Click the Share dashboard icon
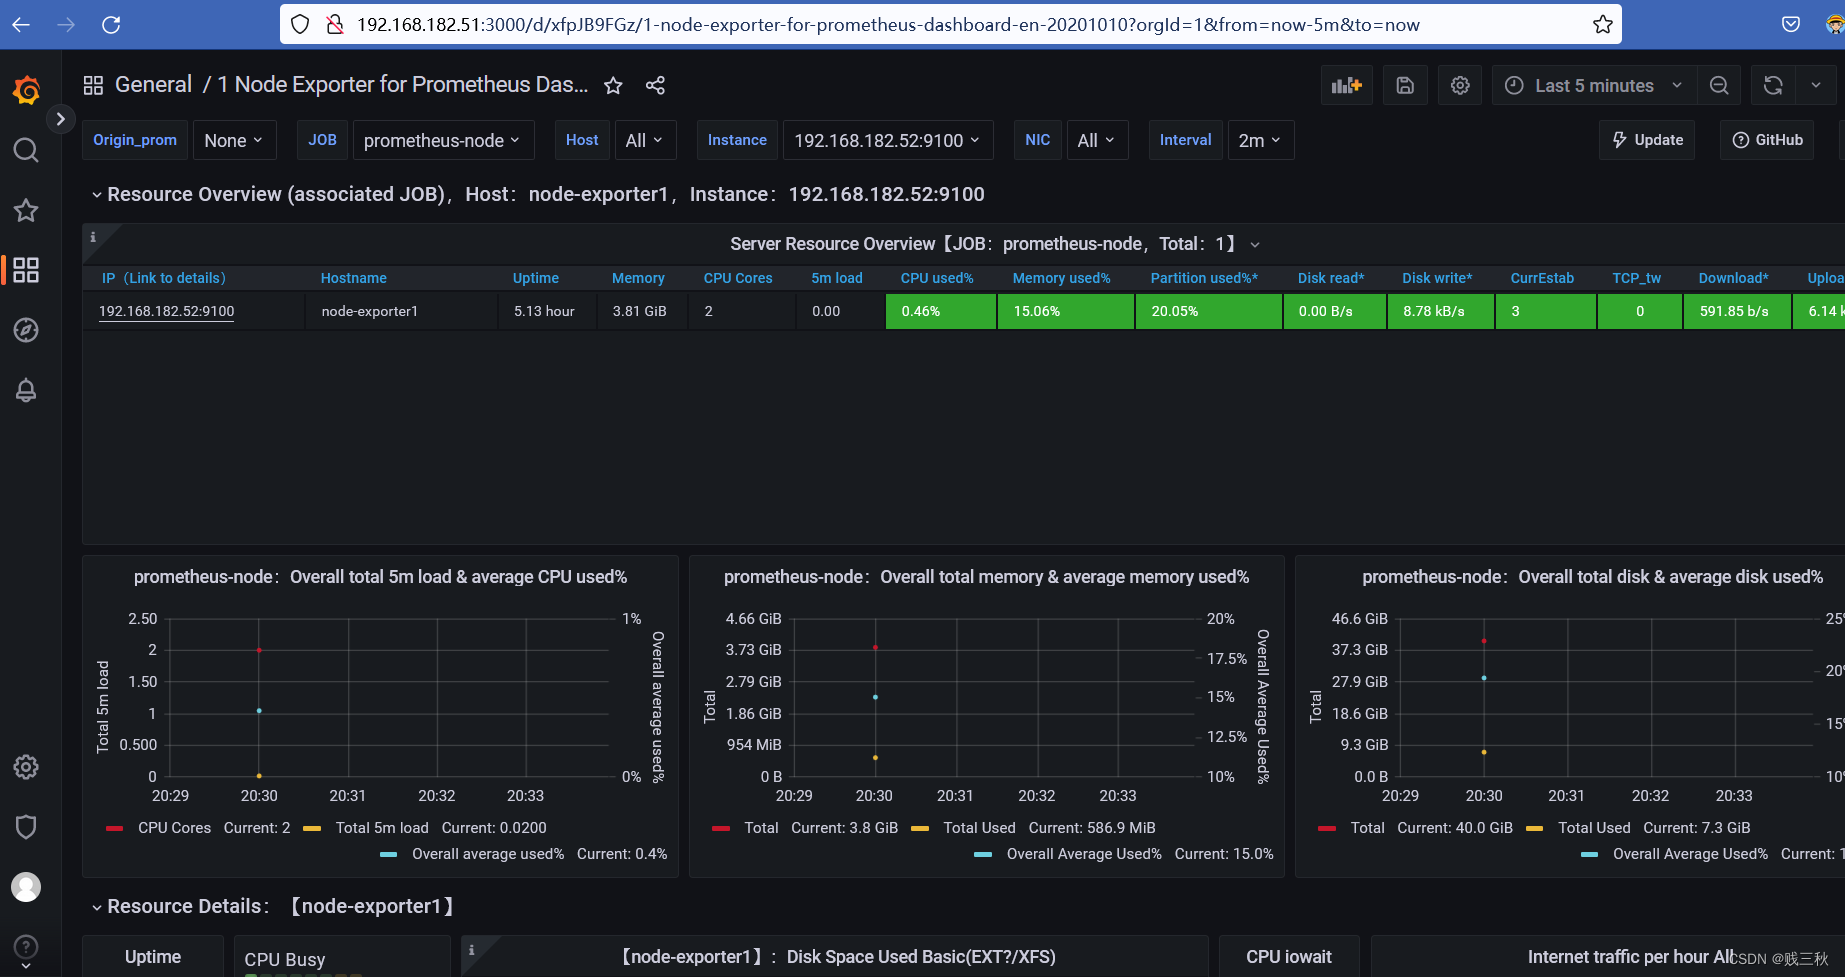This screenshot has height=977, width=1845. pos(655,85)
